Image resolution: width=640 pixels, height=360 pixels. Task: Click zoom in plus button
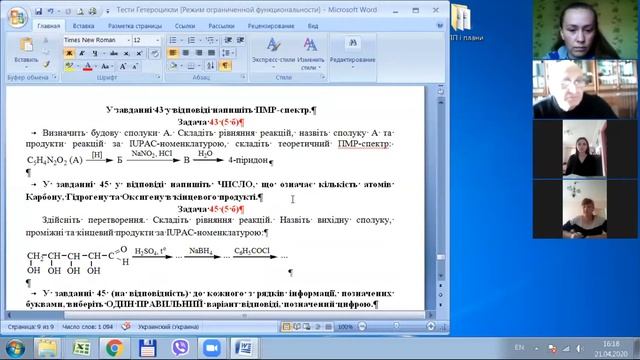(431, 326)
